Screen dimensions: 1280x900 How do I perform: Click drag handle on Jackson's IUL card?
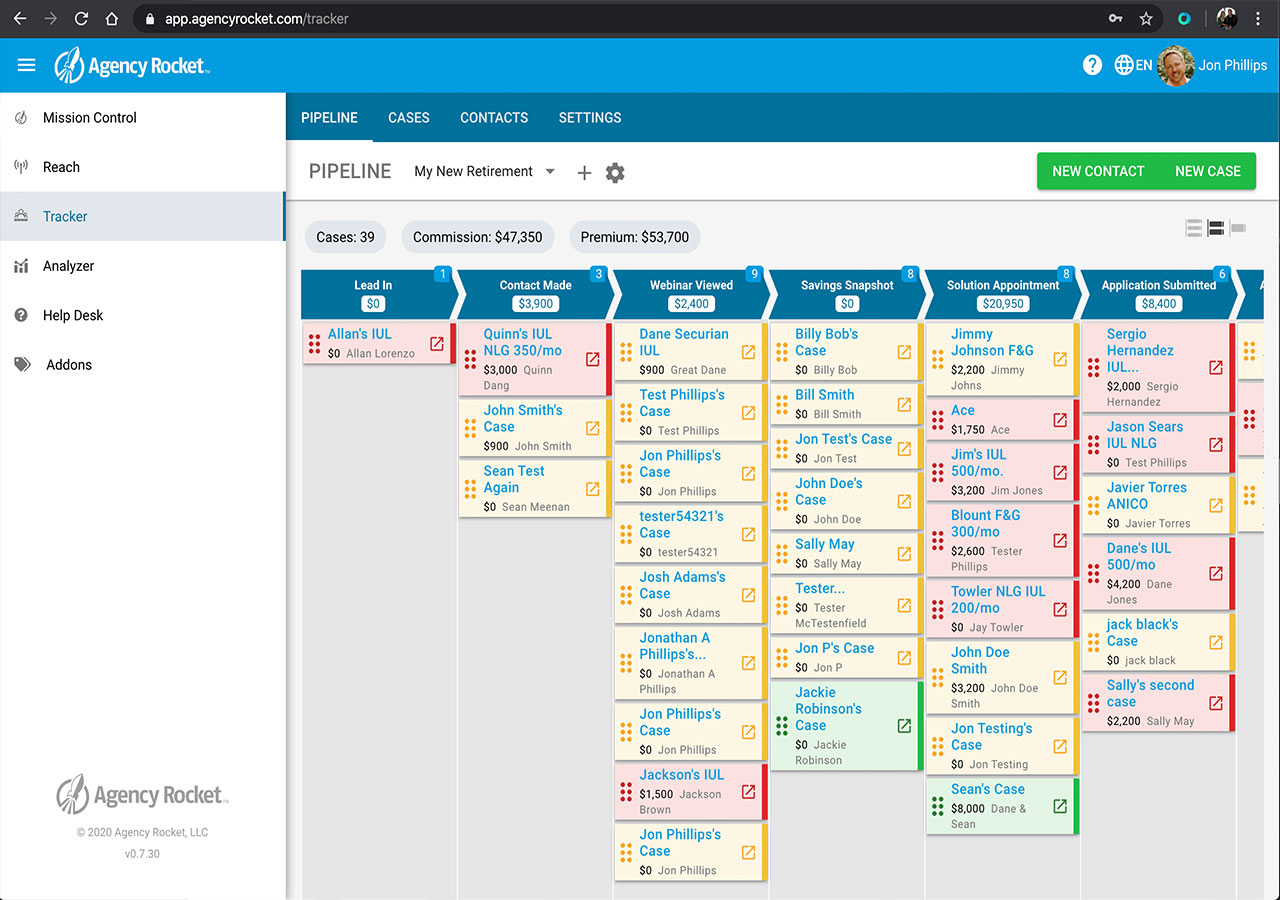[626, 792]
